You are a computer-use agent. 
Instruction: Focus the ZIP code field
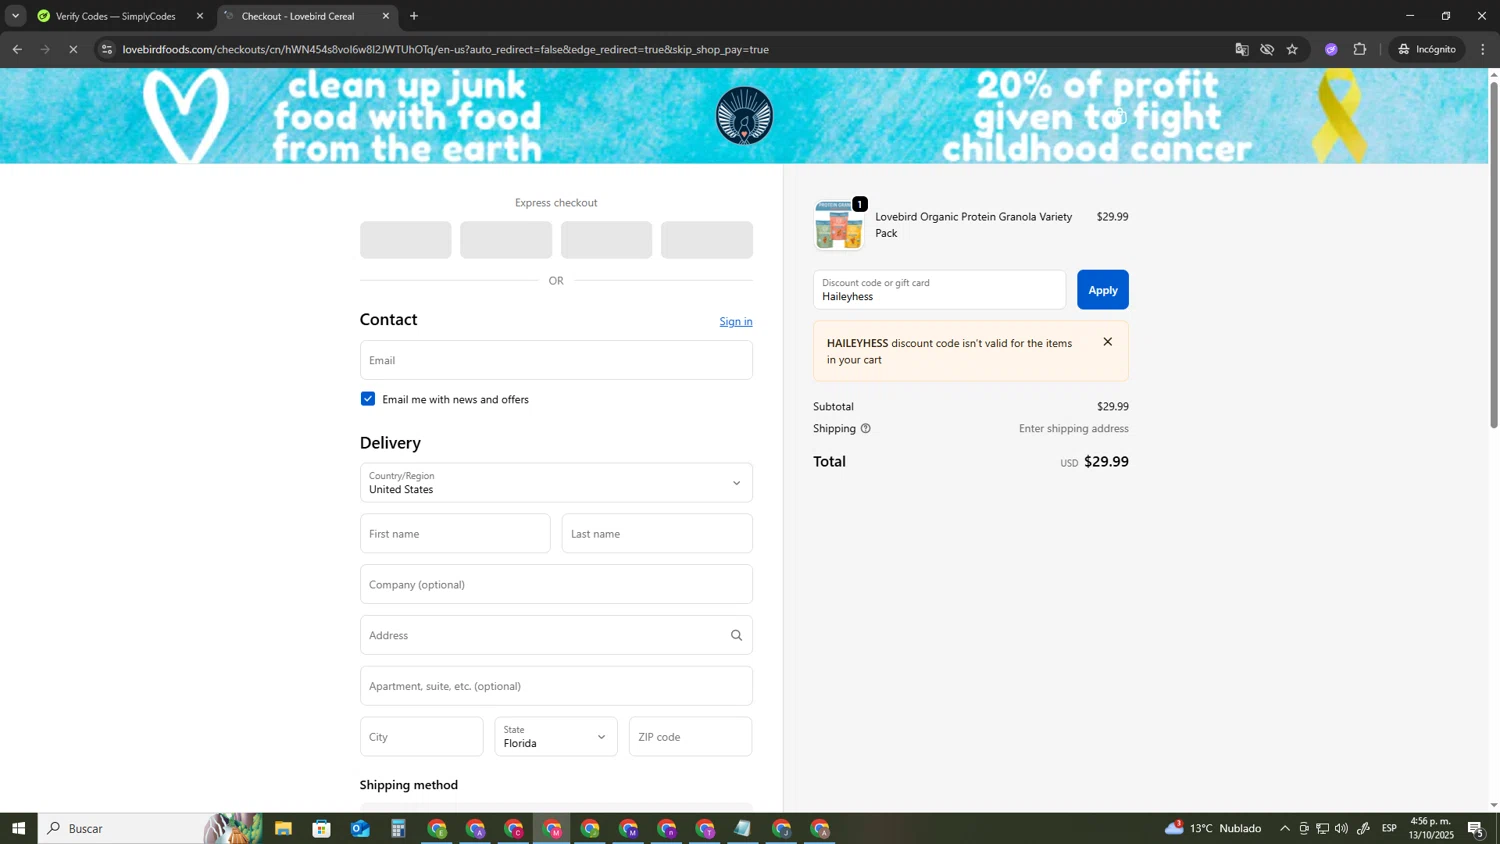(690, 737)
